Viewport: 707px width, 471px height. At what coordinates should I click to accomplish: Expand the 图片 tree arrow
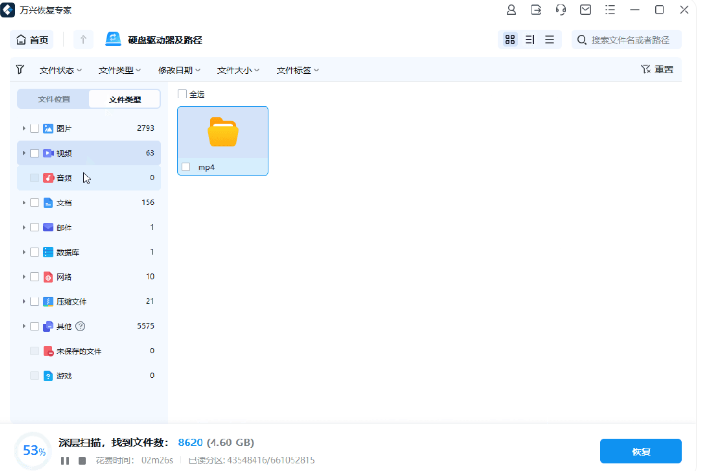click(x=23, y=128)
